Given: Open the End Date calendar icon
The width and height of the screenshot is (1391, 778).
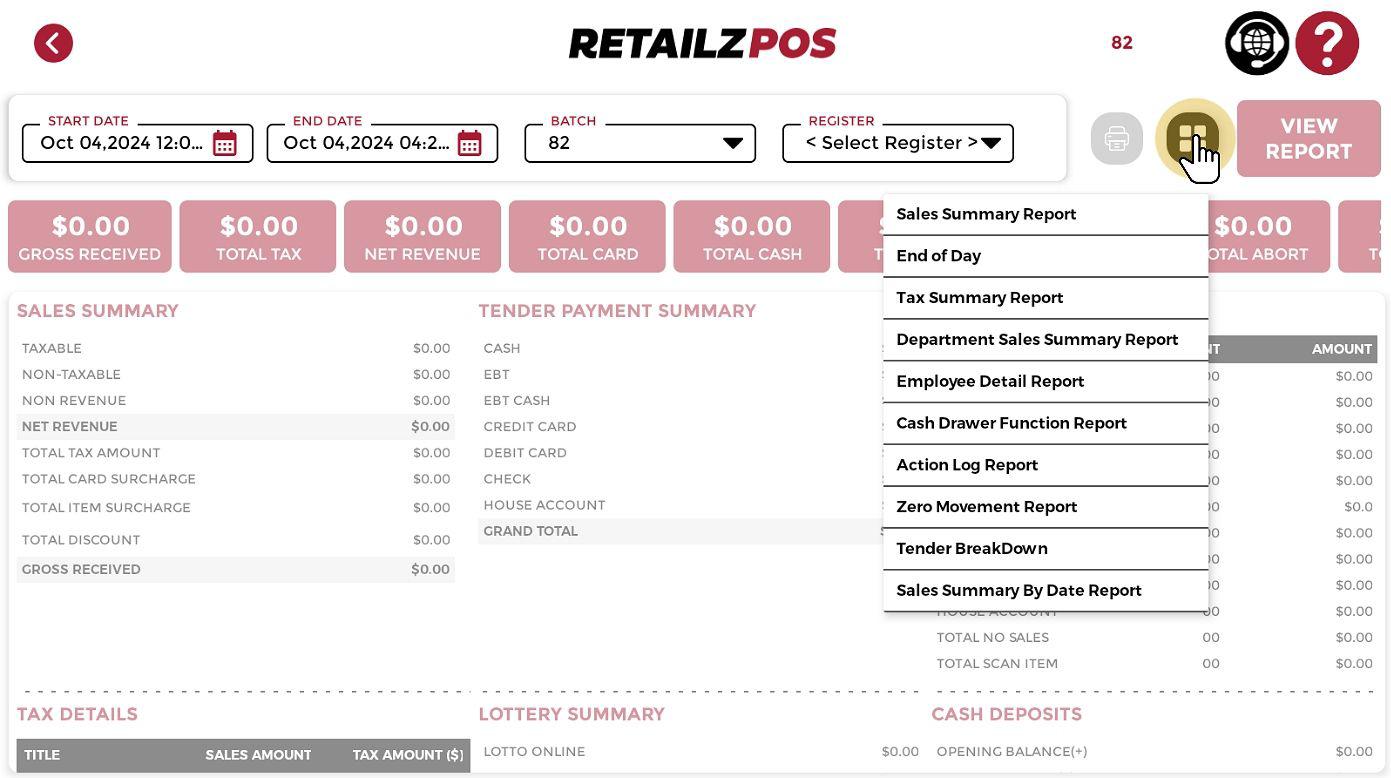Looking at the screenshot, I should pyautogui.click(x=469, y=143).
